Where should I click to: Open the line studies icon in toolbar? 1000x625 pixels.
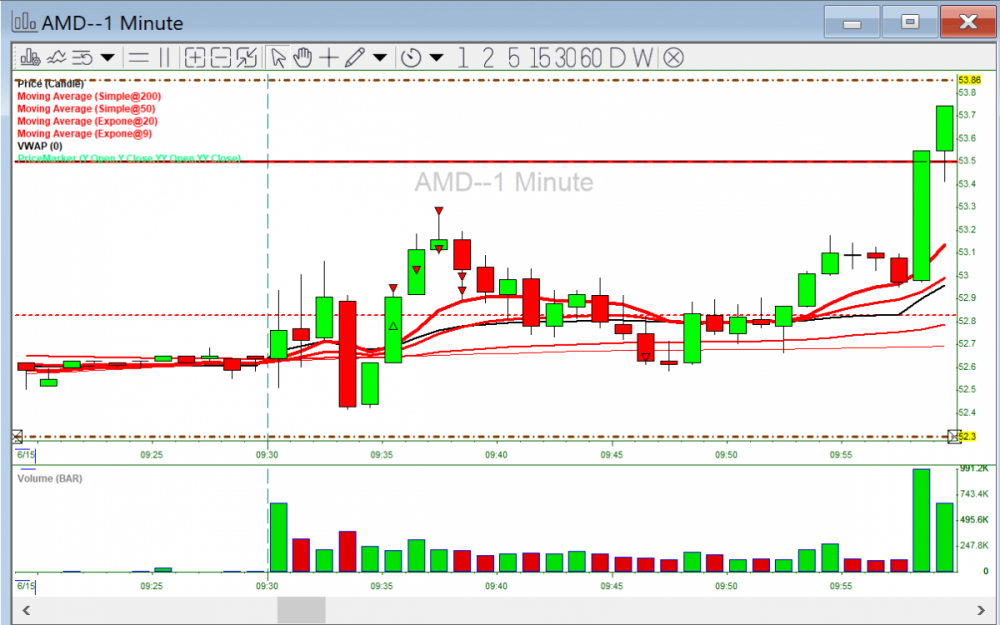click(x=57, y=57)
